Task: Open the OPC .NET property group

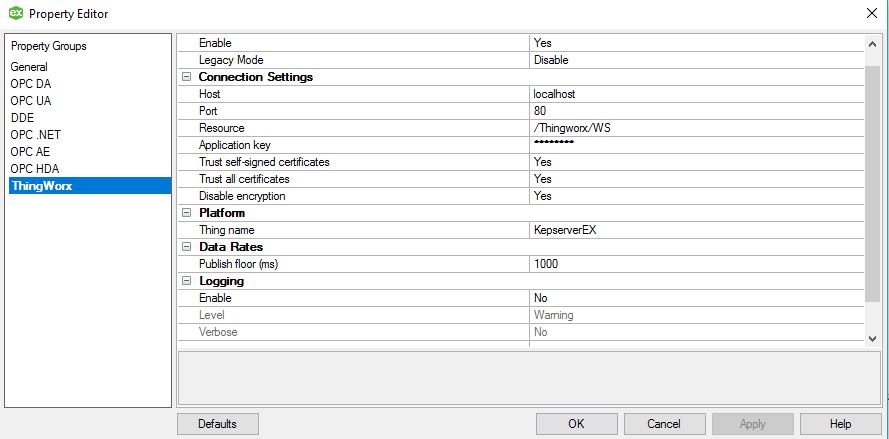Action: click(x=35, y=135)
